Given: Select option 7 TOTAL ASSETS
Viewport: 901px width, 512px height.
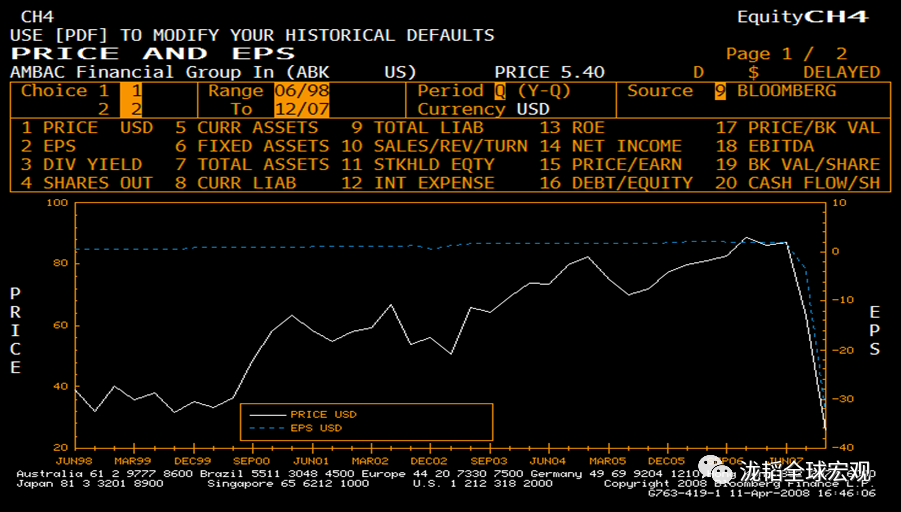Looking at the screenshot, I should click(x=252, y=164).
